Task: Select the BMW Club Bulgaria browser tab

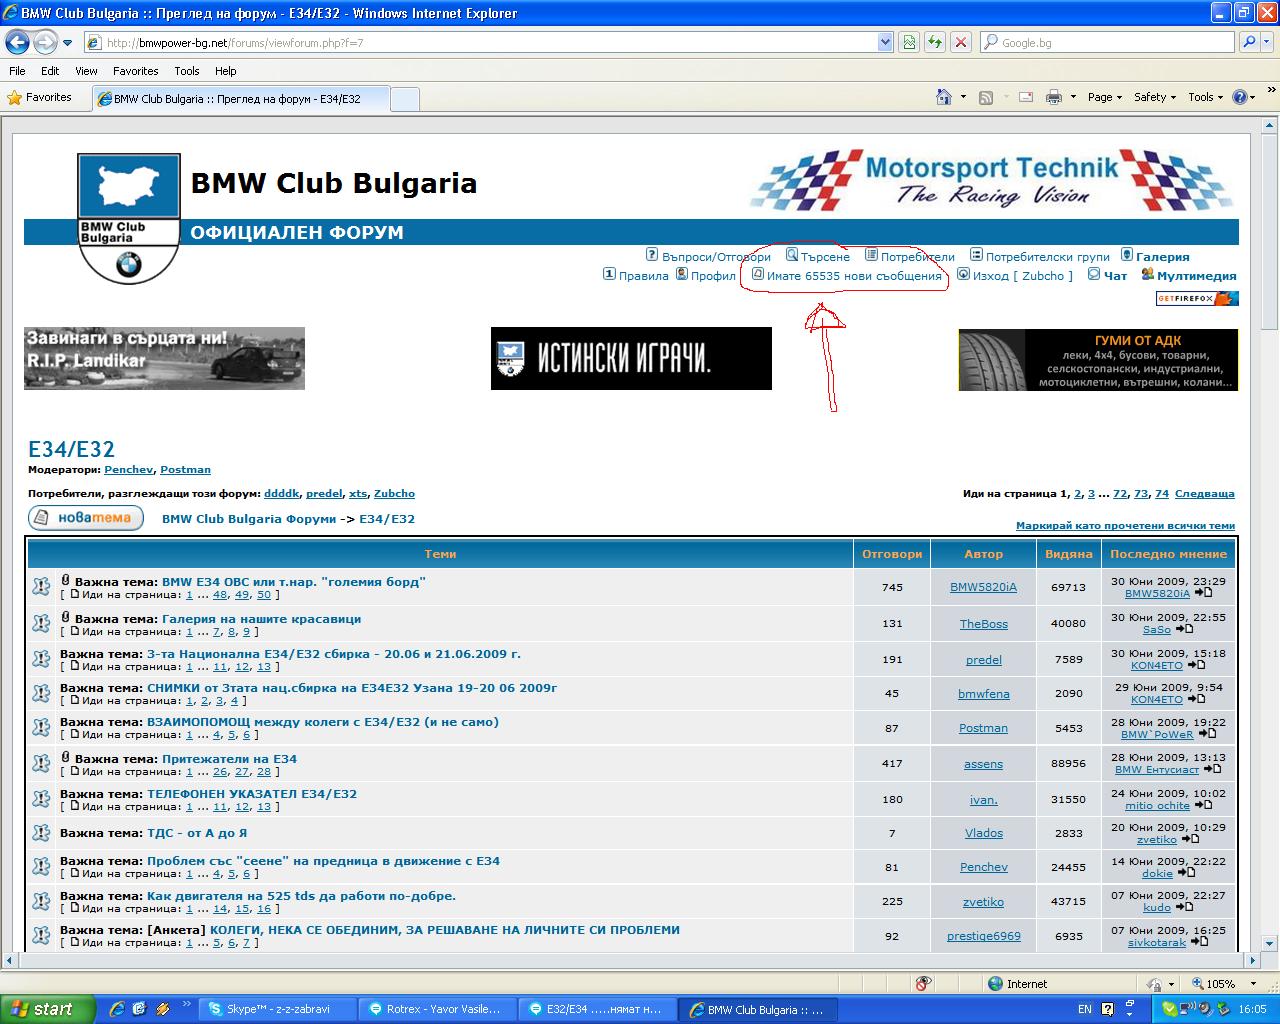Action: point(239,99)
